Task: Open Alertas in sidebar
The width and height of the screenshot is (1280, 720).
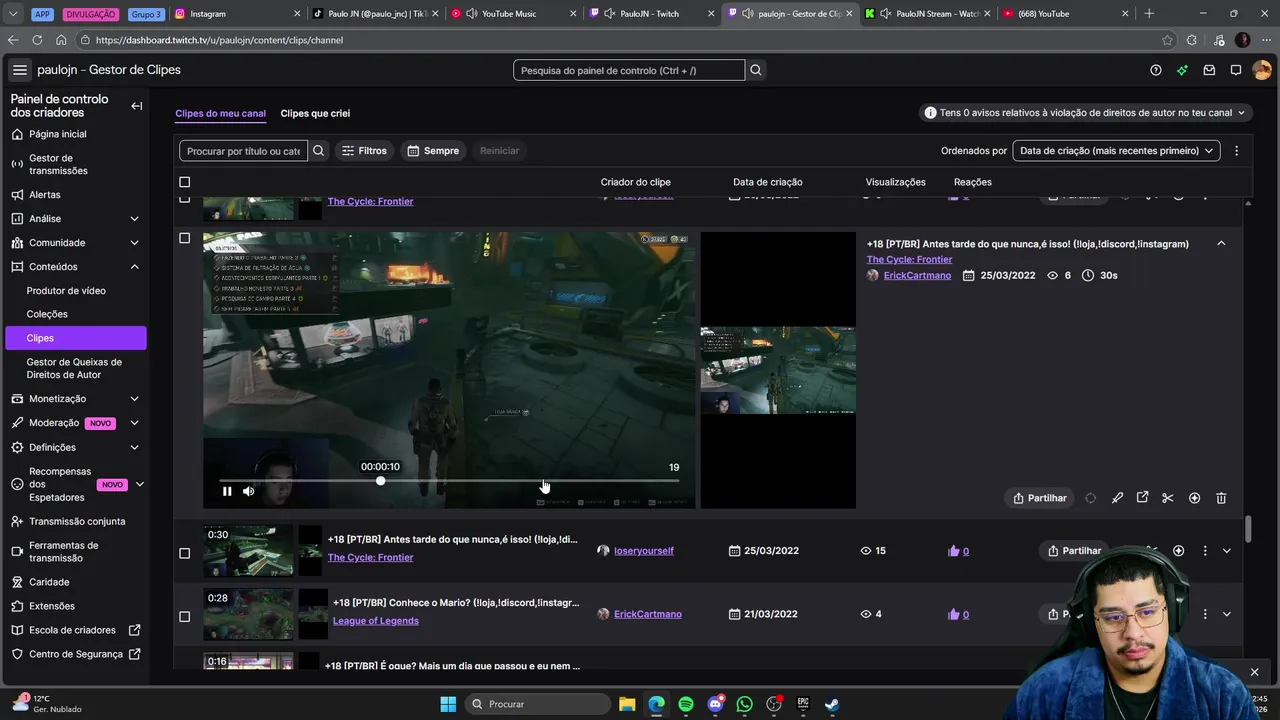Action: 45,195
